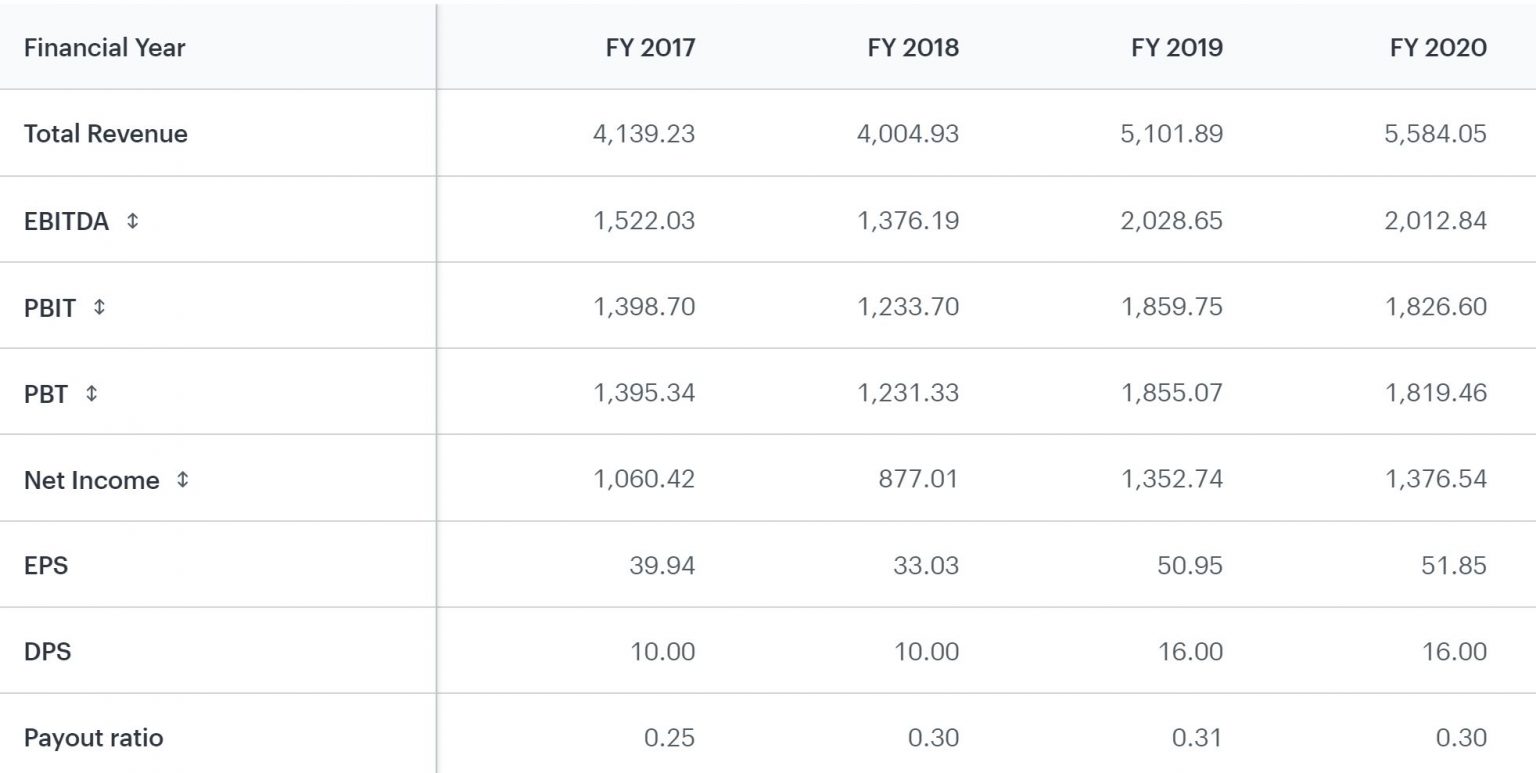Select the DPS row label
This screenshot has width=1536, height=773.
tap(47, 652)
